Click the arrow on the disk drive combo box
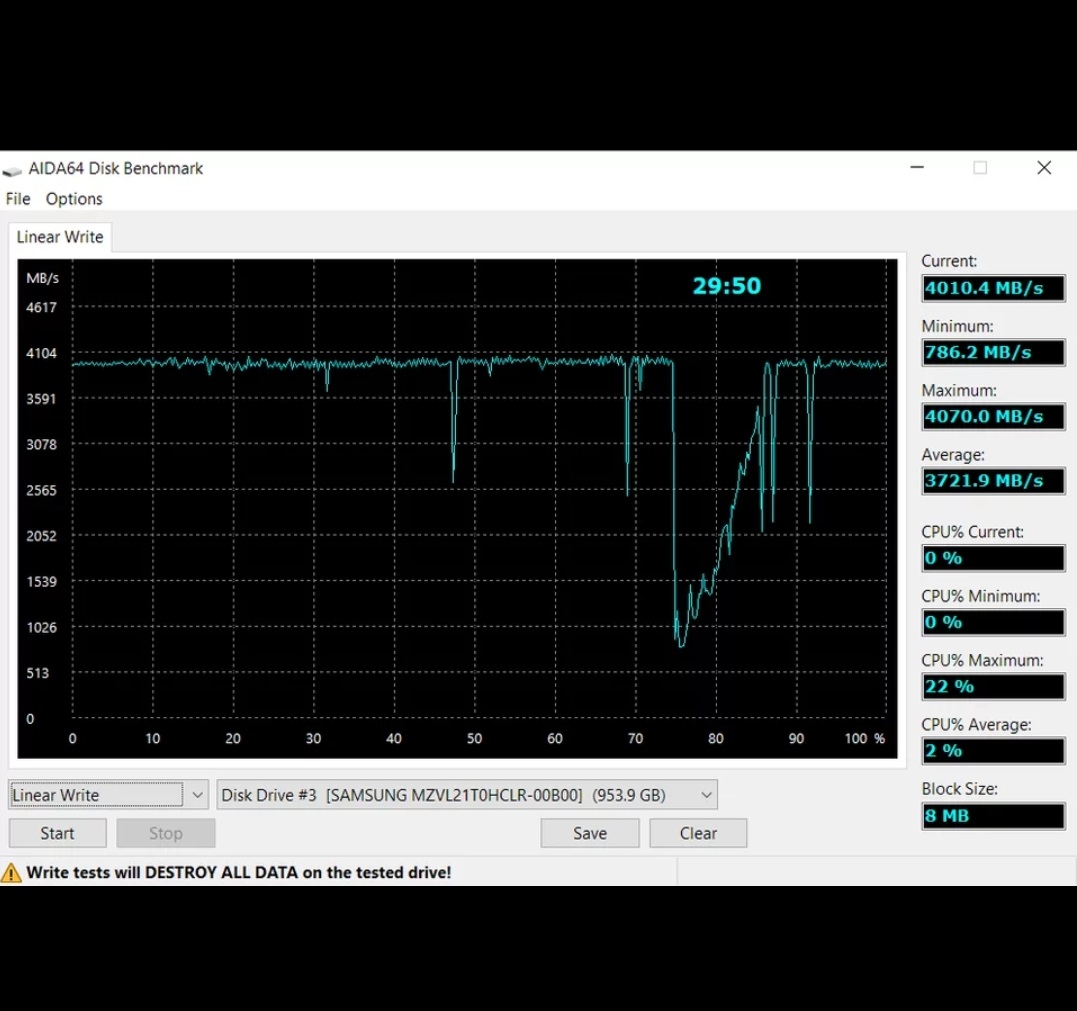This screenshot has width=1077, height=1011. click(x=706, y=795)
